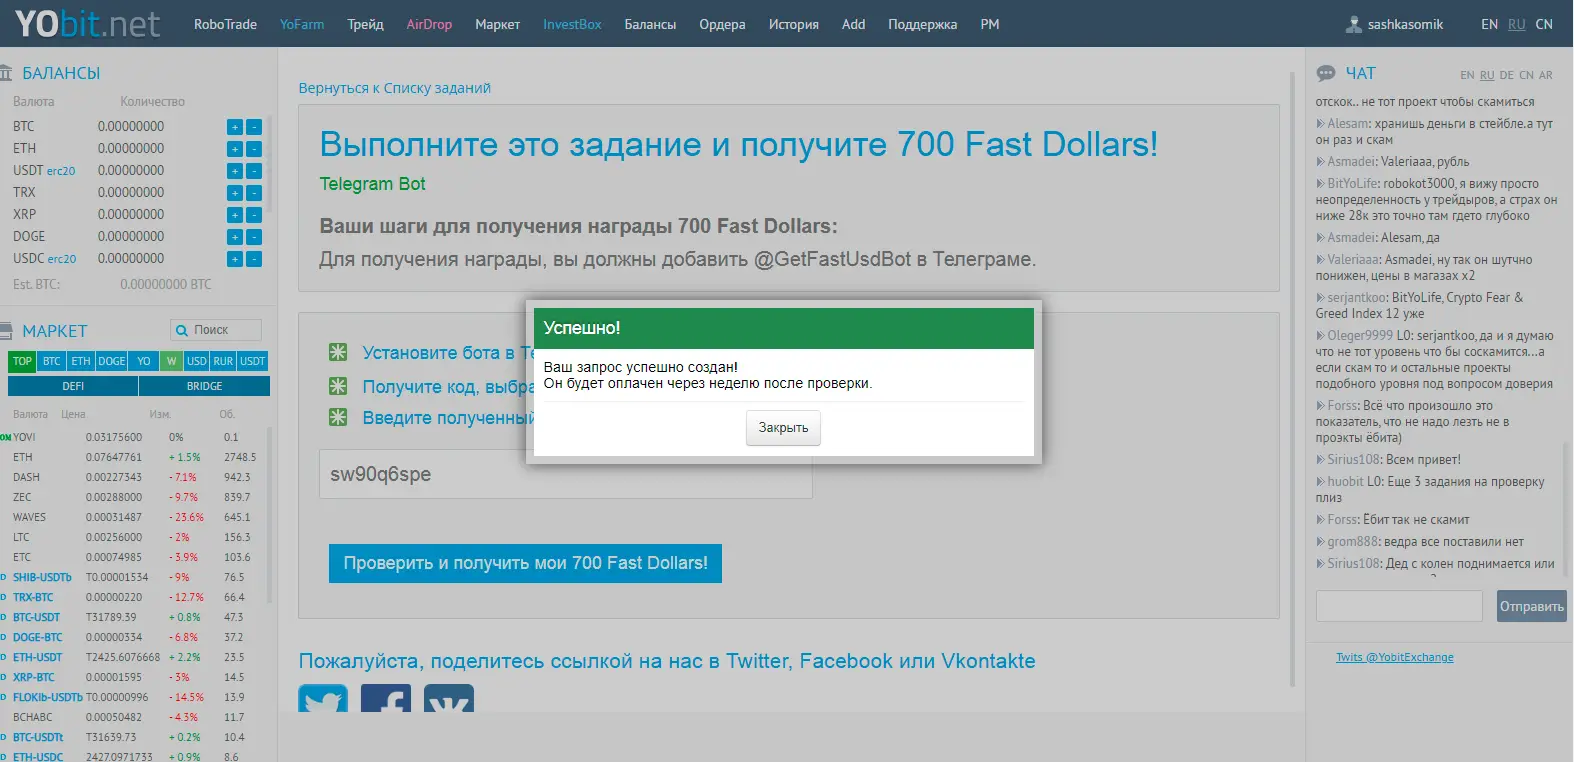Image resolution: width=1574 pixels, height=762 pixels.
Task: Share via the Vkontakte icon
Action: pos(449,699)
